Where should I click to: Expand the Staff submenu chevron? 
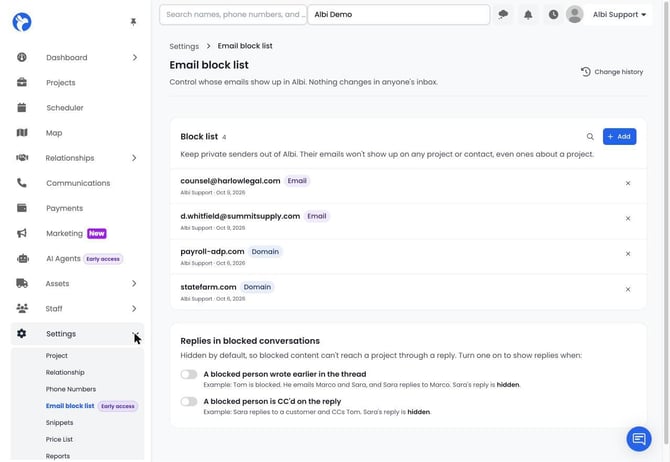click(134, 309)
